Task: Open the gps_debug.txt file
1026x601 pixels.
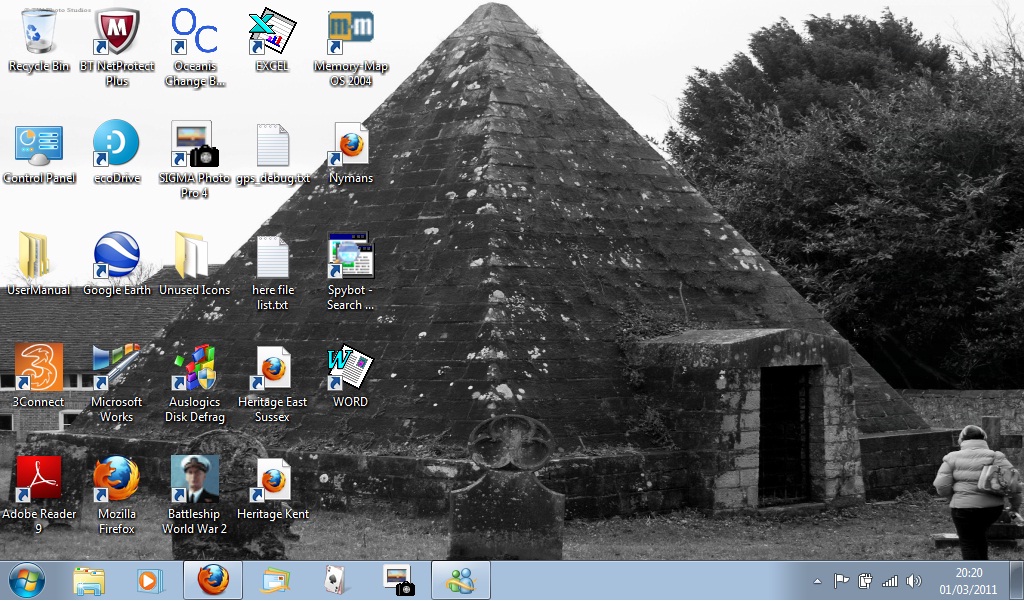Action: pos(271,143)
